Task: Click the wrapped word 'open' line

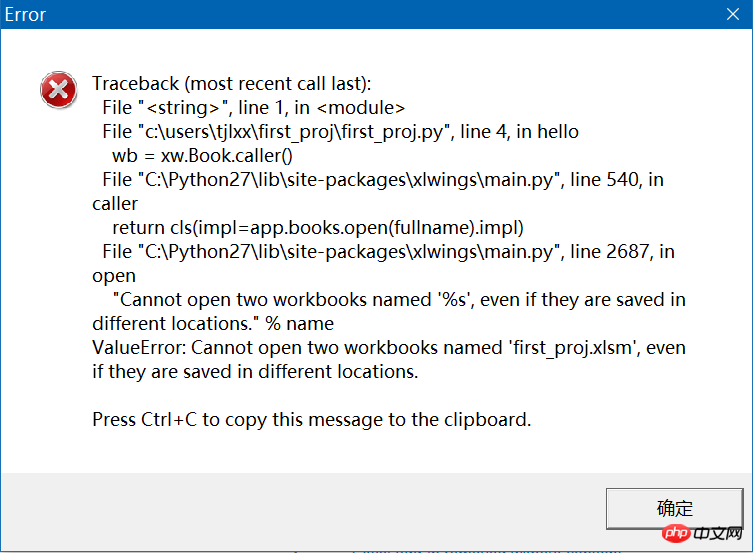Action: [x=113, y=275]
